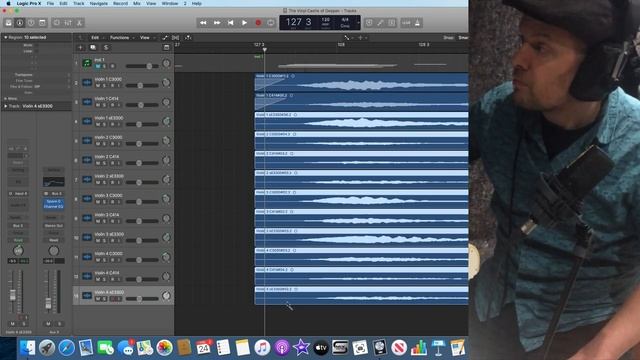Expand the More section in Region inspector
The height and width of the screenshot is (360, 640).
click(x=5, y=98)
